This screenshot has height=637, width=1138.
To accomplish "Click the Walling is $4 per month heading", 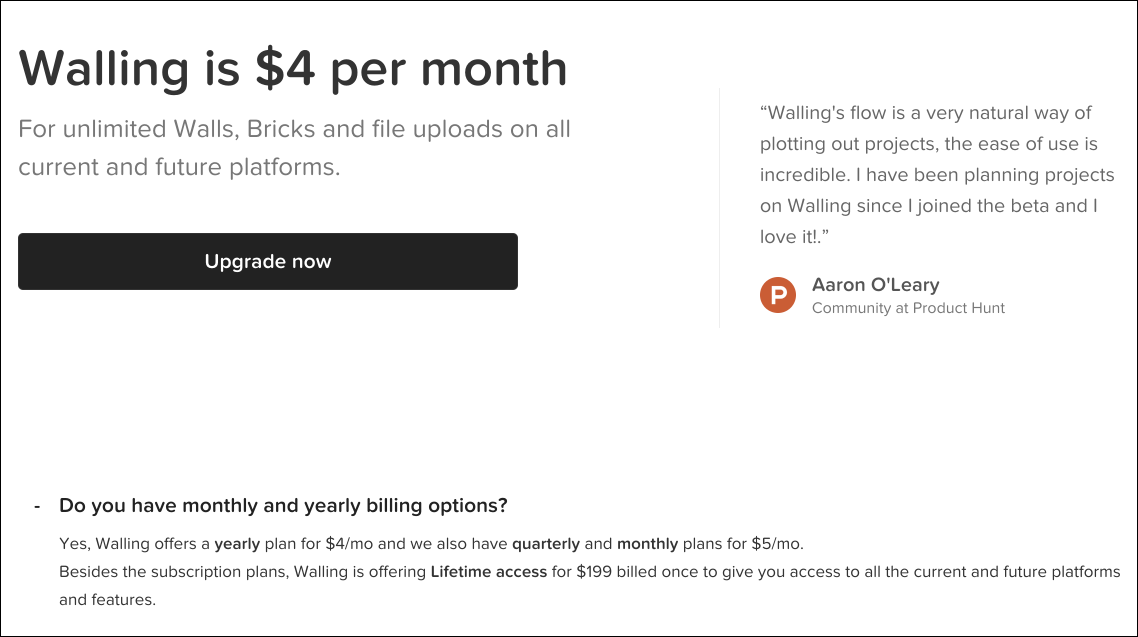I will pyautogui.click(x=292, y=69).
